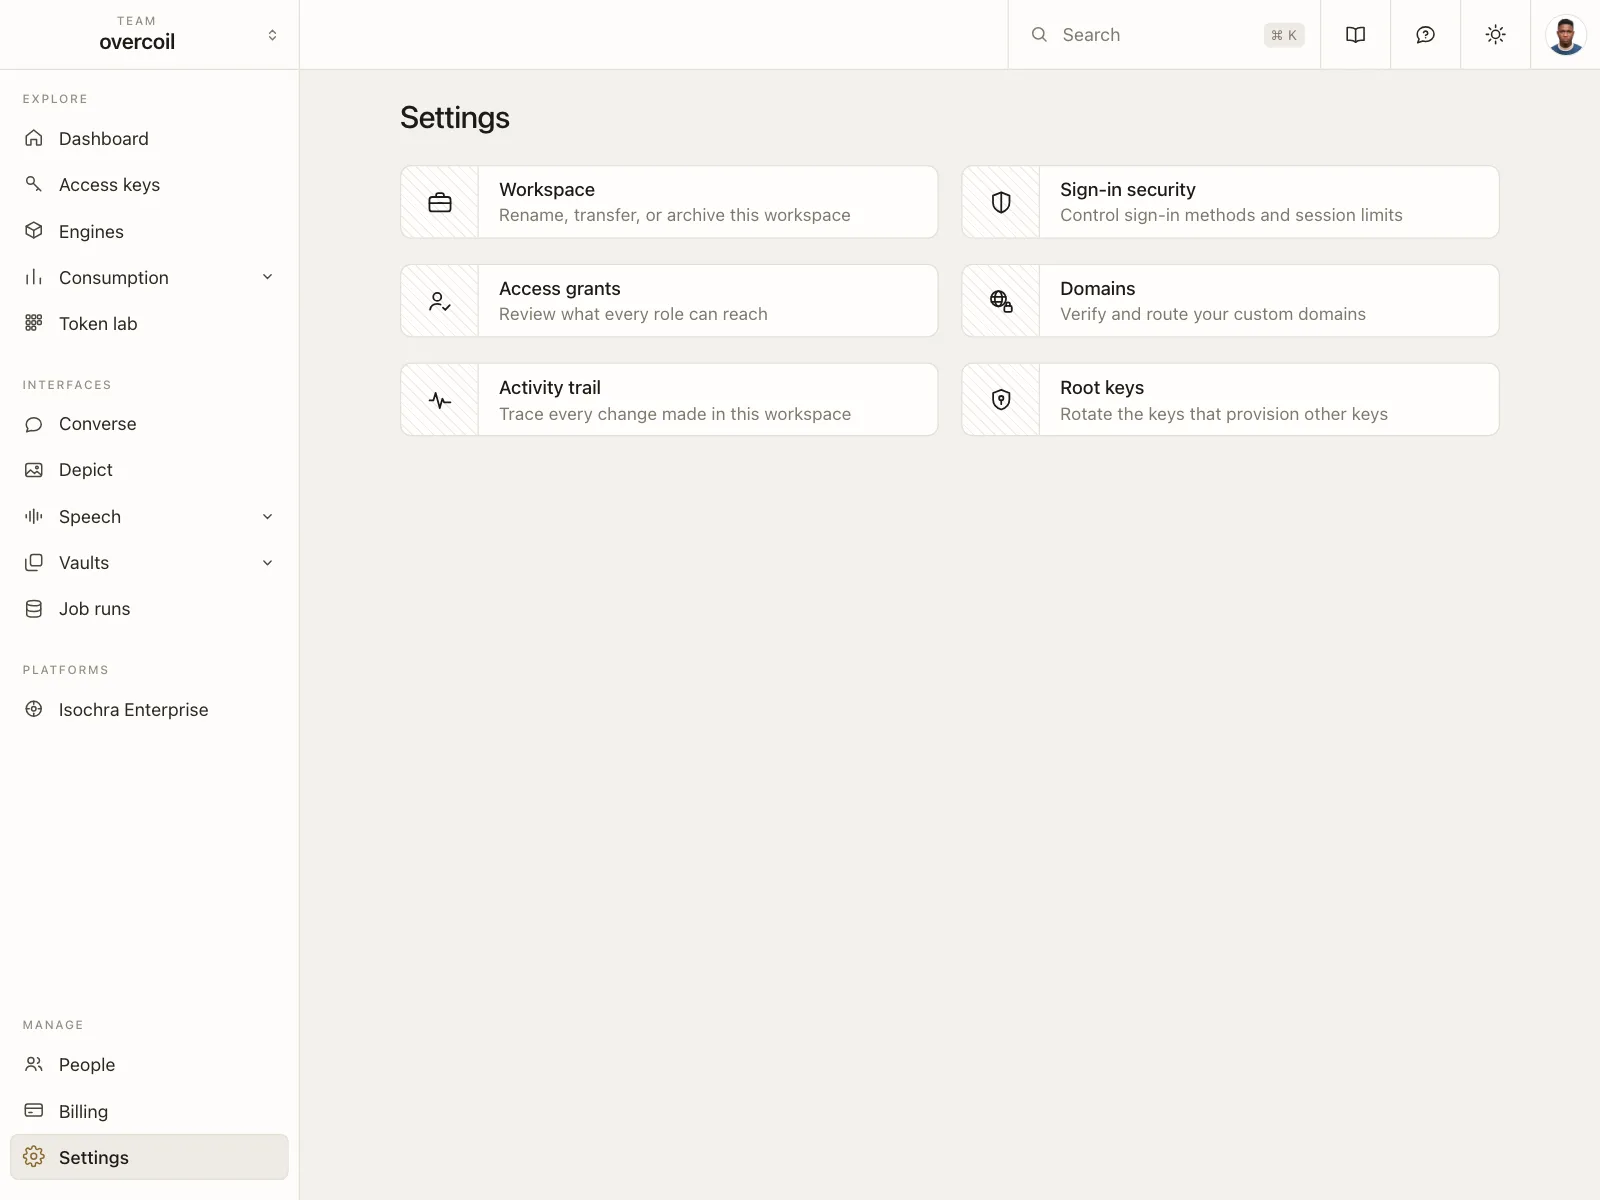Click "Control sign-in methods and session limits"
1600x1200 pixels.
pyautogui.click(x=1231, y=215)
